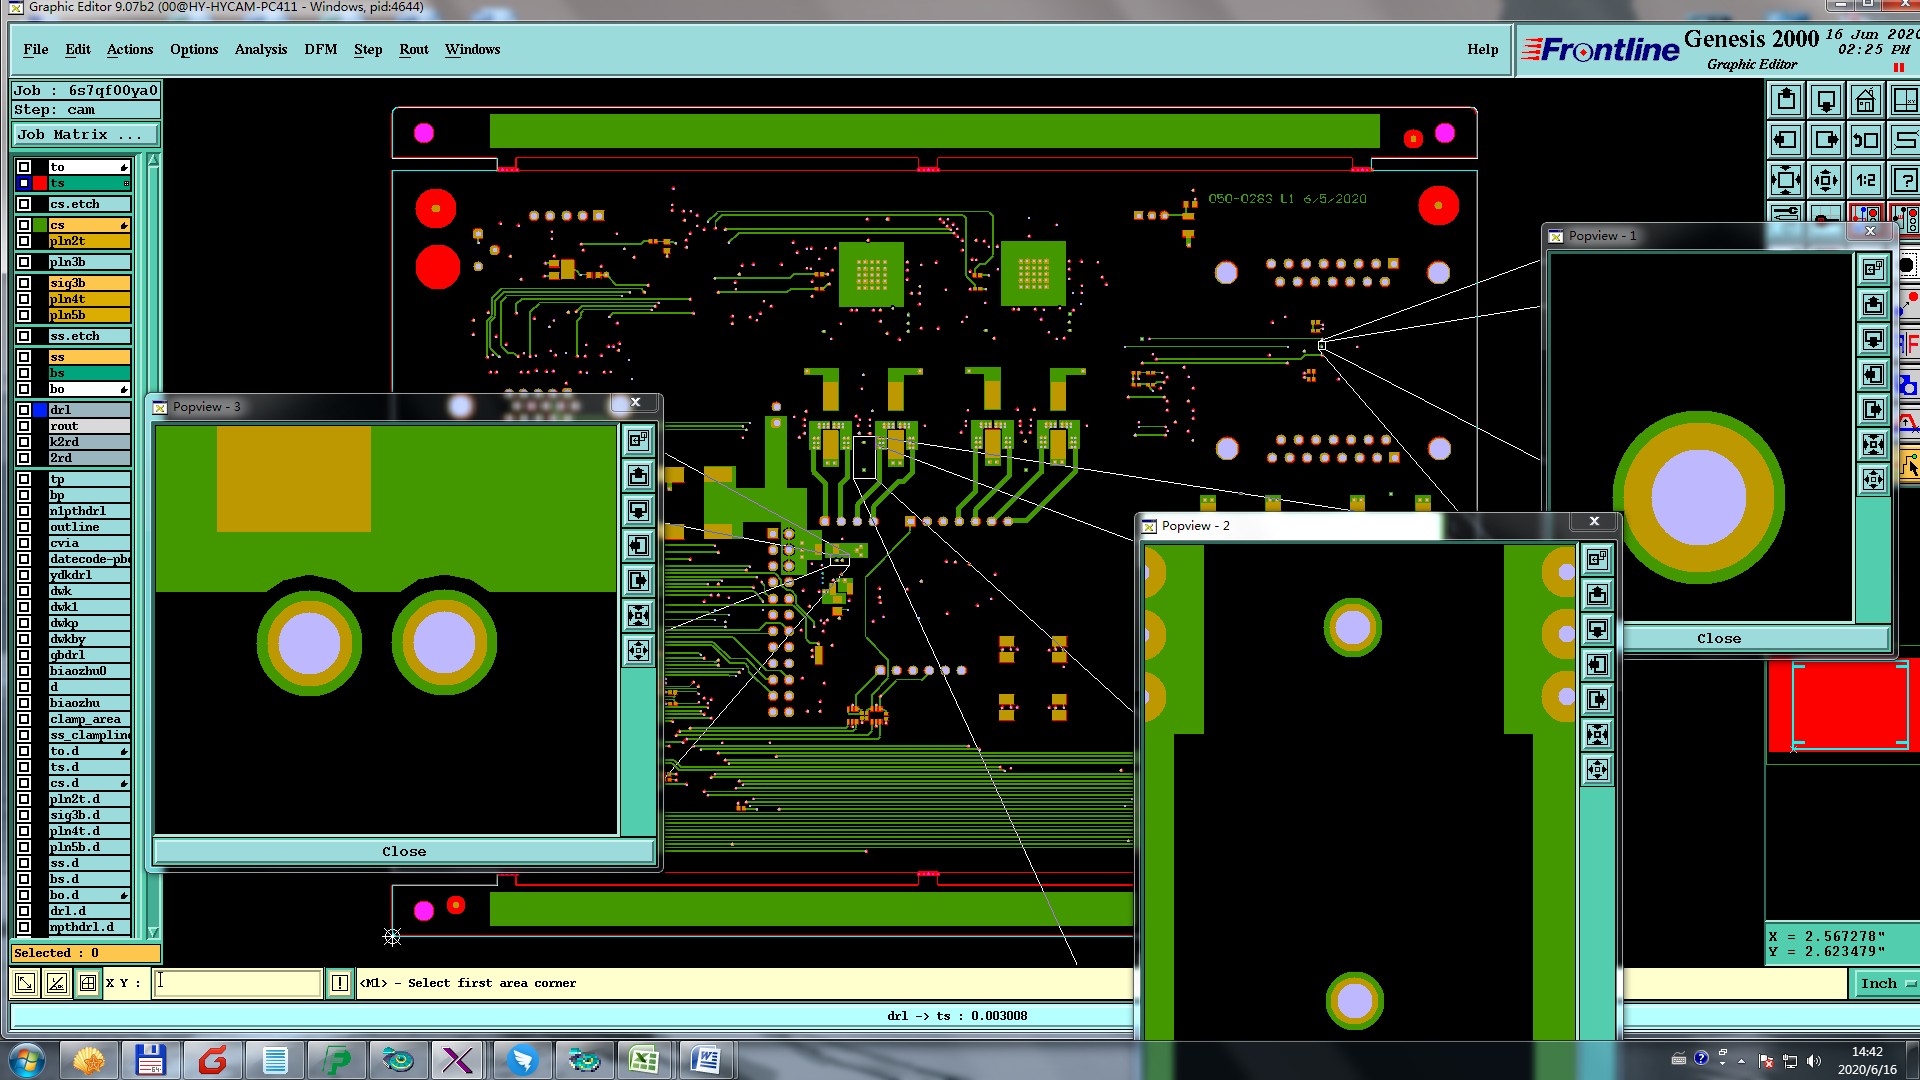Image resolution: width=1920 pixels, height=1080 pixels.
Task: Click the XY coordinate input field
Action: [238, 983]
